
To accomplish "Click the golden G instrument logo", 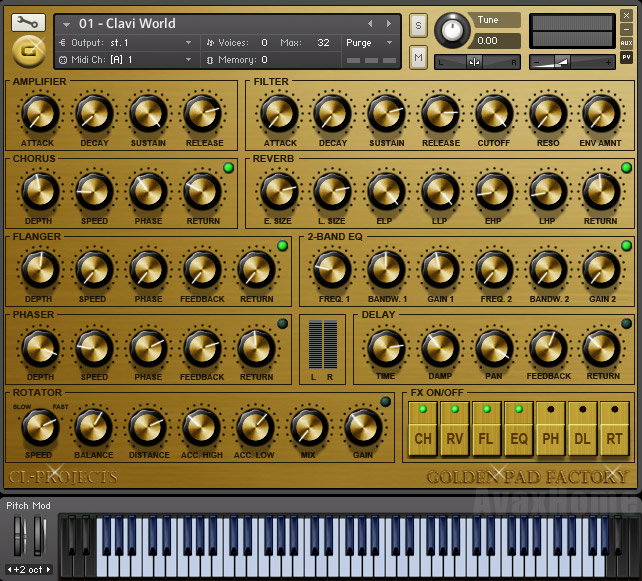I will [x=29, y=52].
